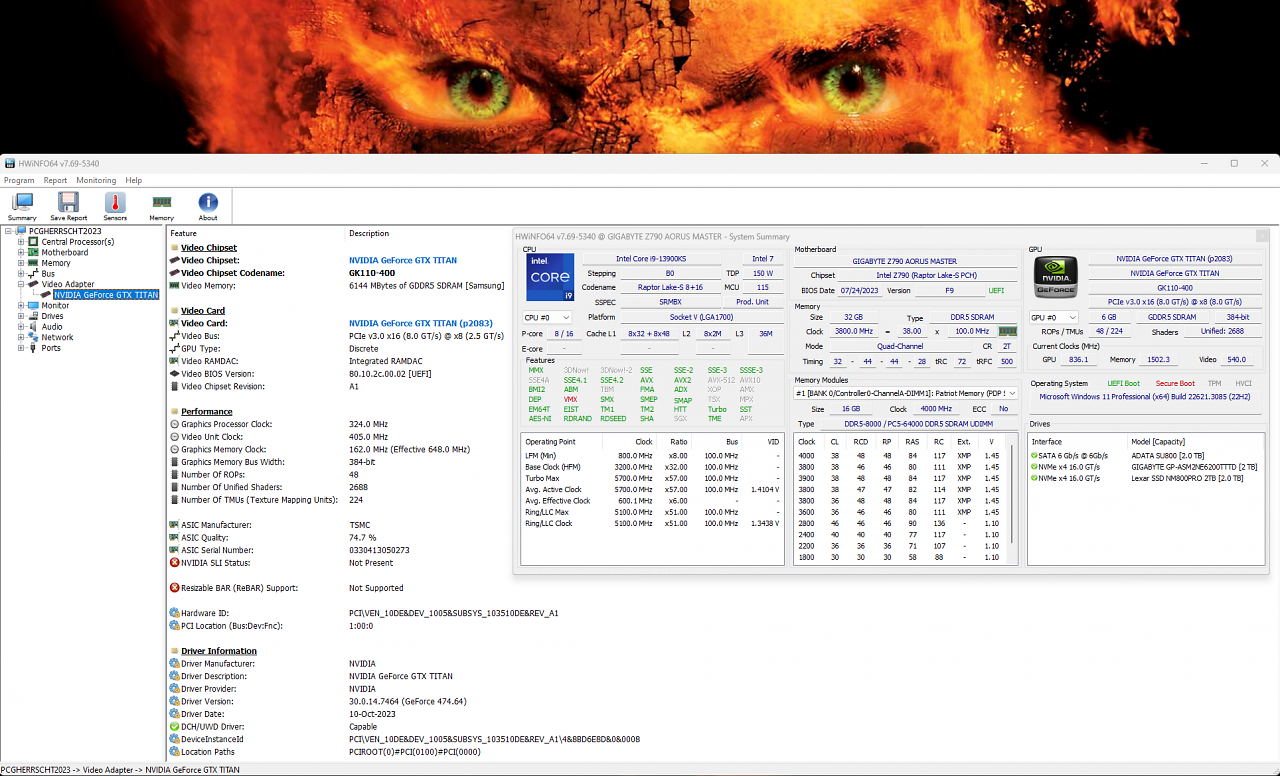Image resolution: width=1280 pixels, height=776 pixels.
Task: Click the Video BIOS Version value 80.10.2c.00.02
Action: pyautogui.click(x=392, y=374)
